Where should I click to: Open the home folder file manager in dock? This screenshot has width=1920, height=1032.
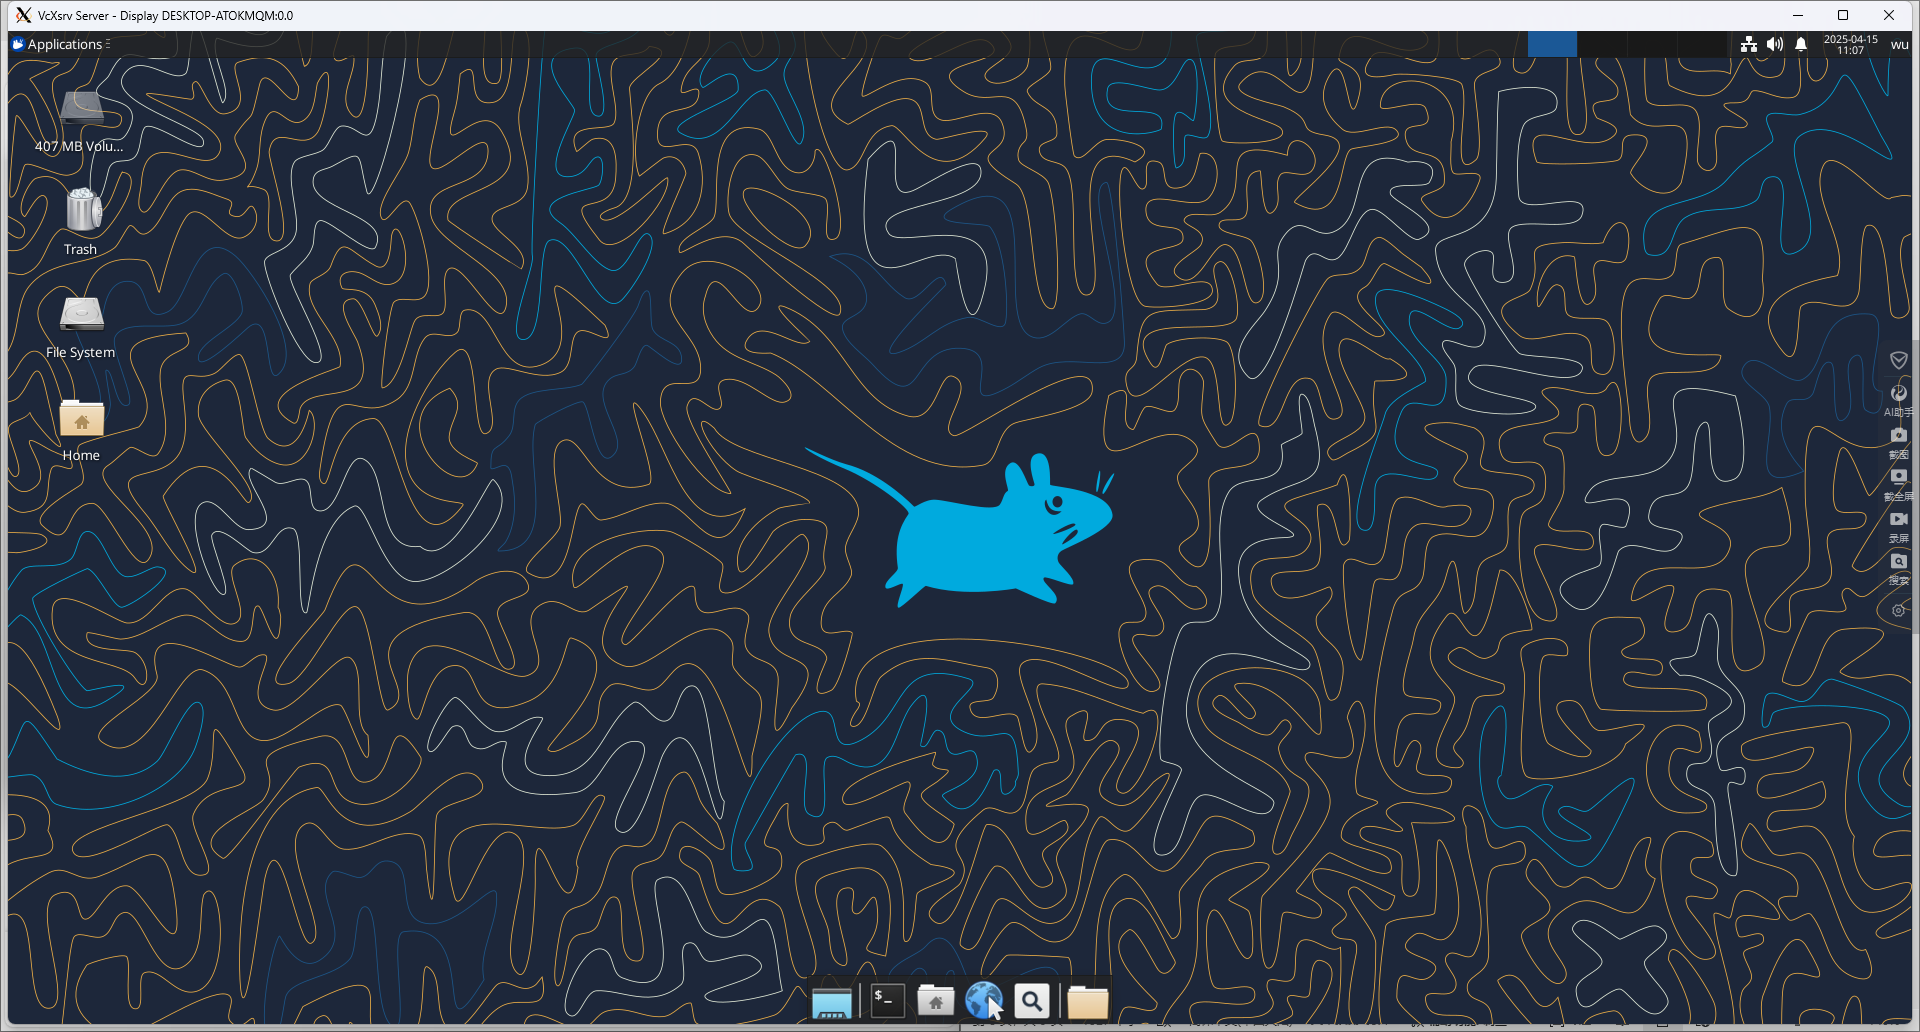(936, 1000)
